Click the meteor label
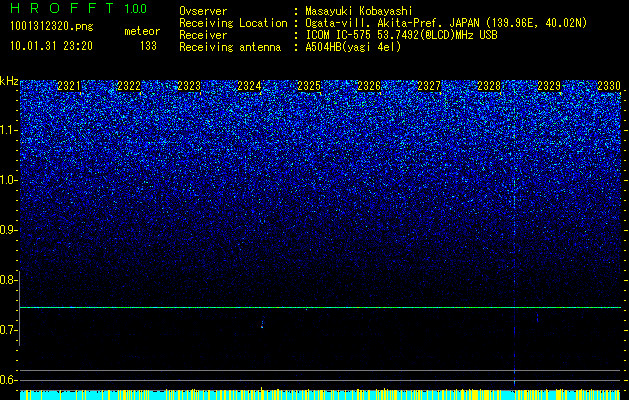The image size is (629, 400). [142, 31]
